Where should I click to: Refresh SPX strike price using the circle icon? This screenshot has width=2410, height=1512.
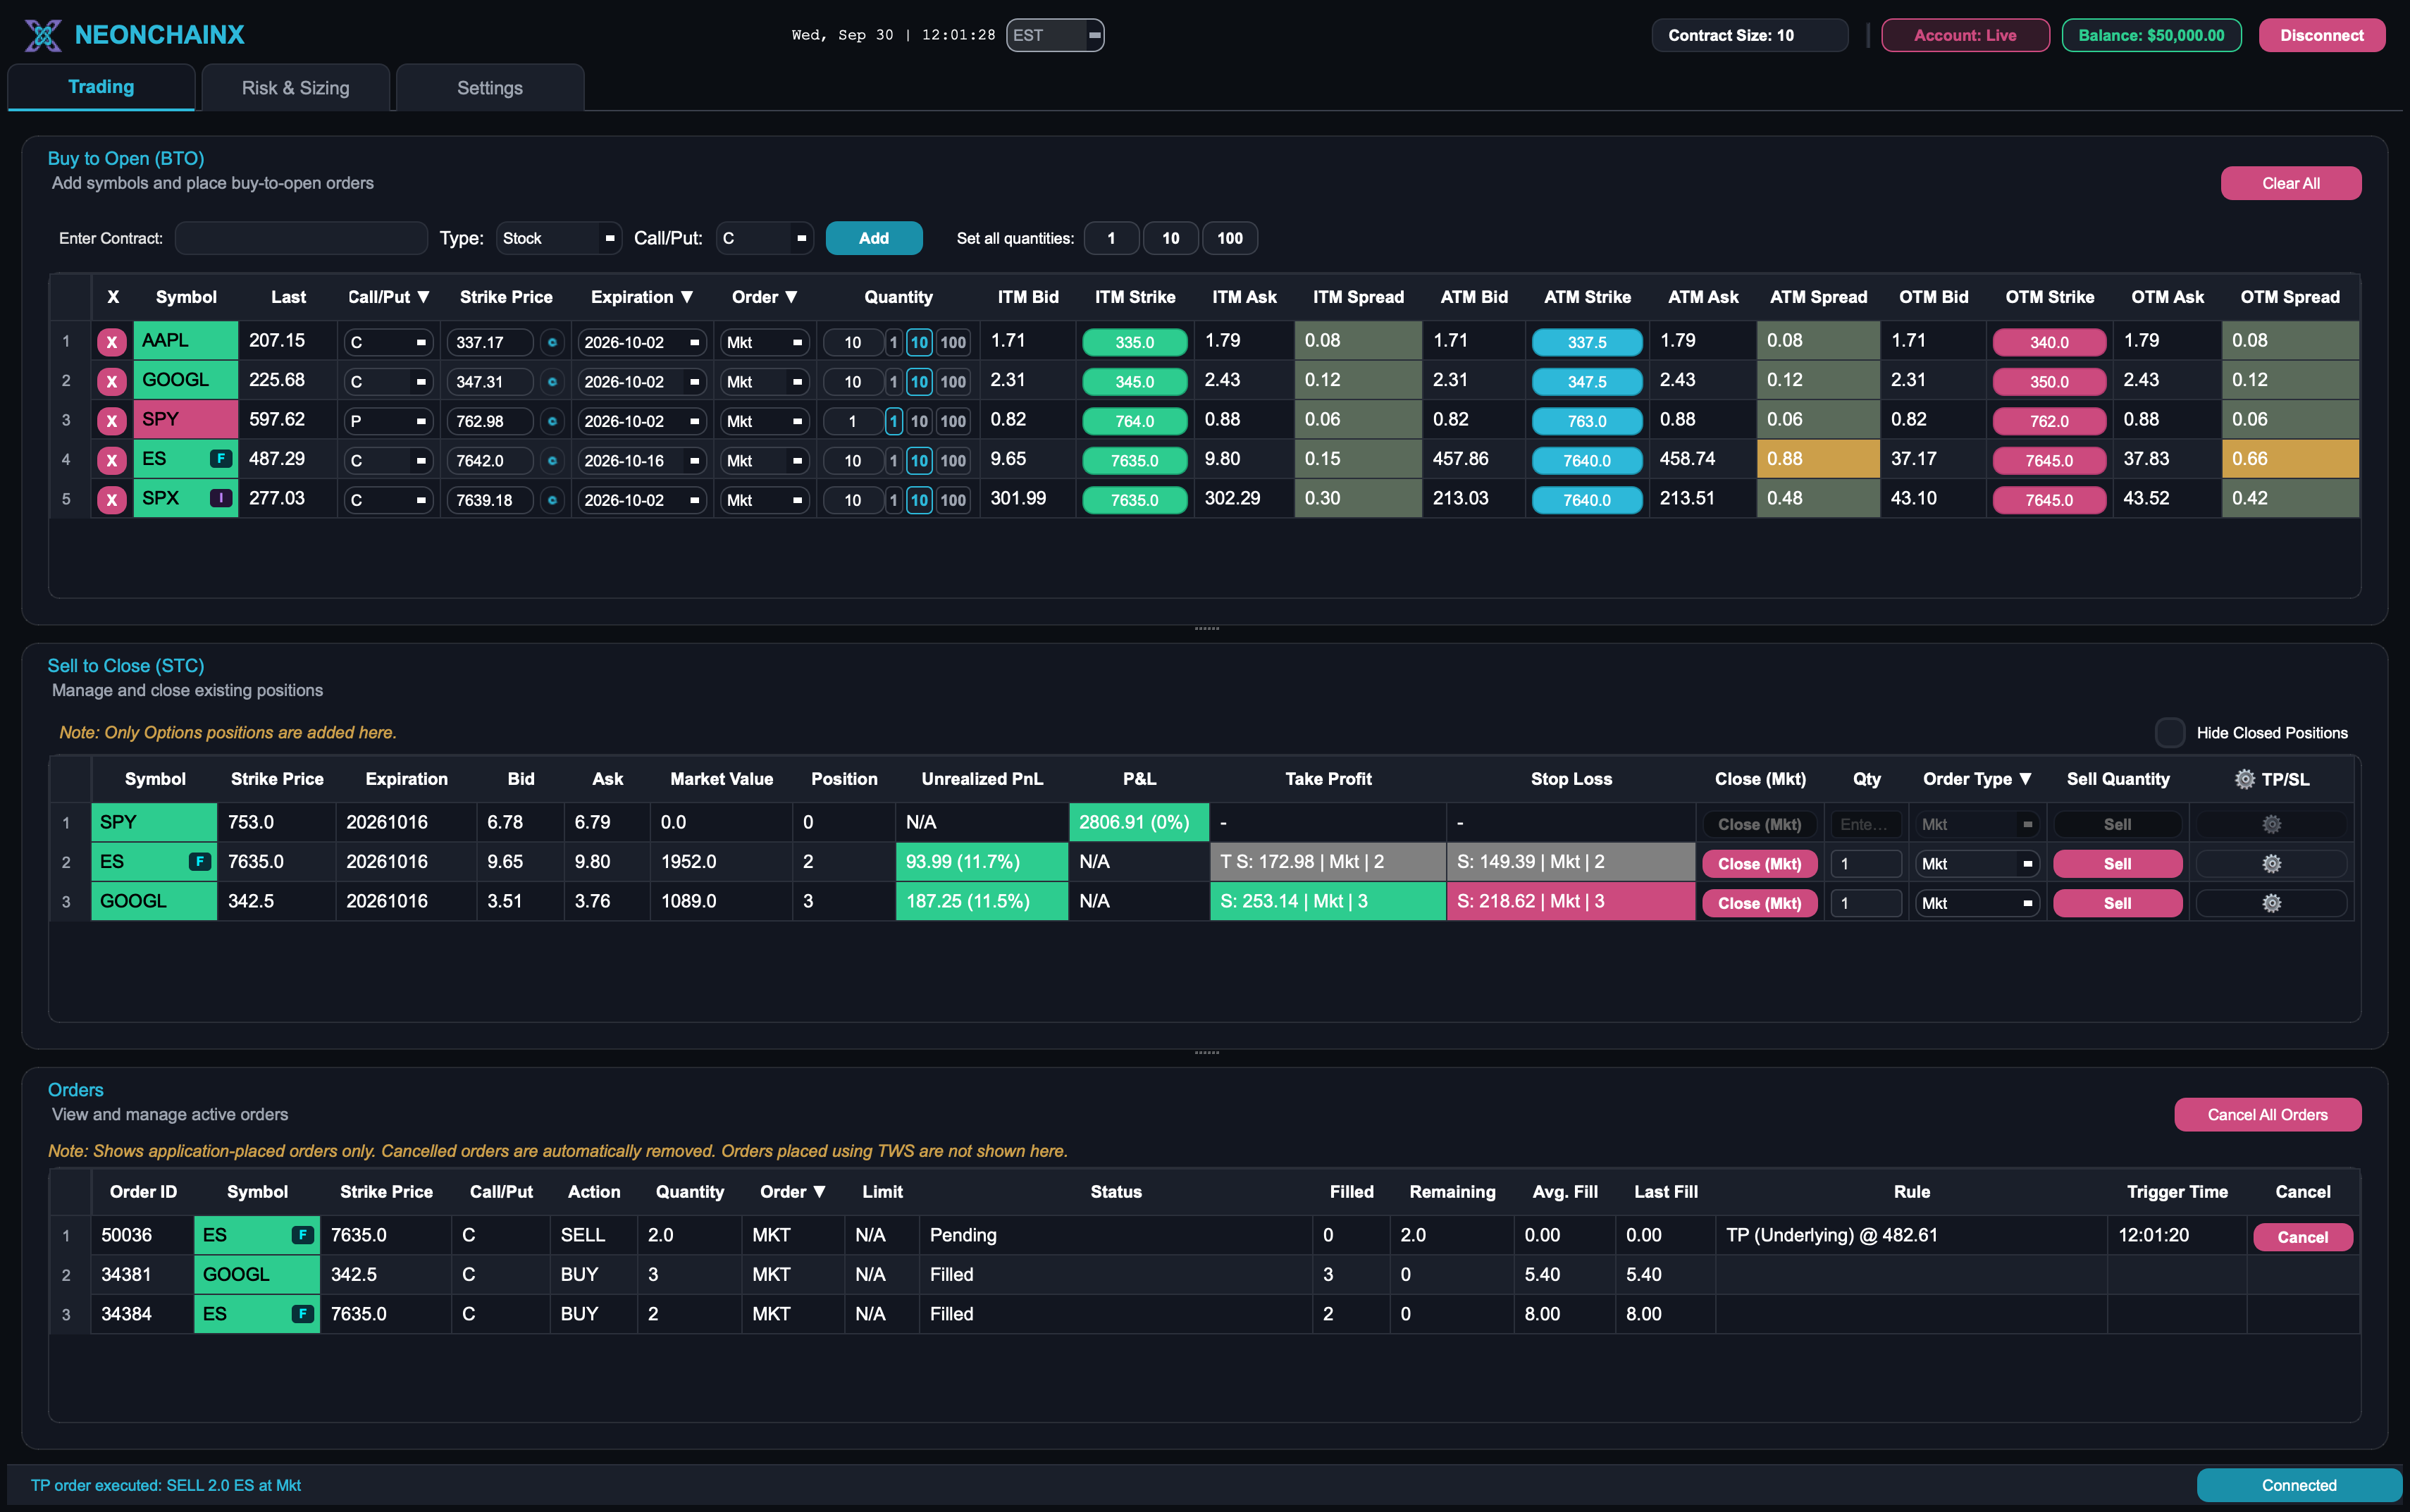click(552, 500)
